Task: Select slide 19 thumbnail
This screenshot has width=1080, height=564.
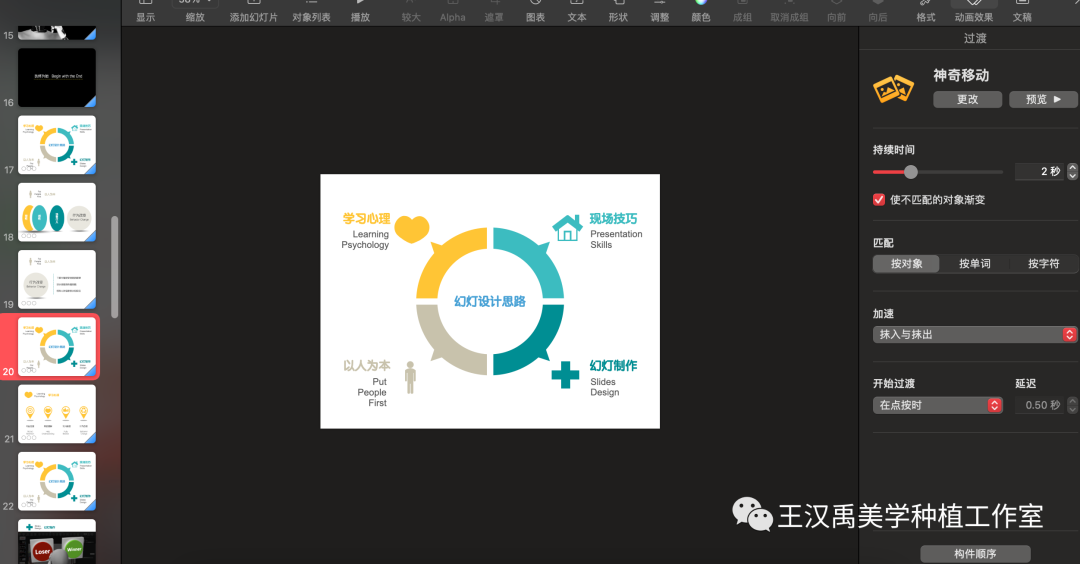Action: tap(56, 279)
